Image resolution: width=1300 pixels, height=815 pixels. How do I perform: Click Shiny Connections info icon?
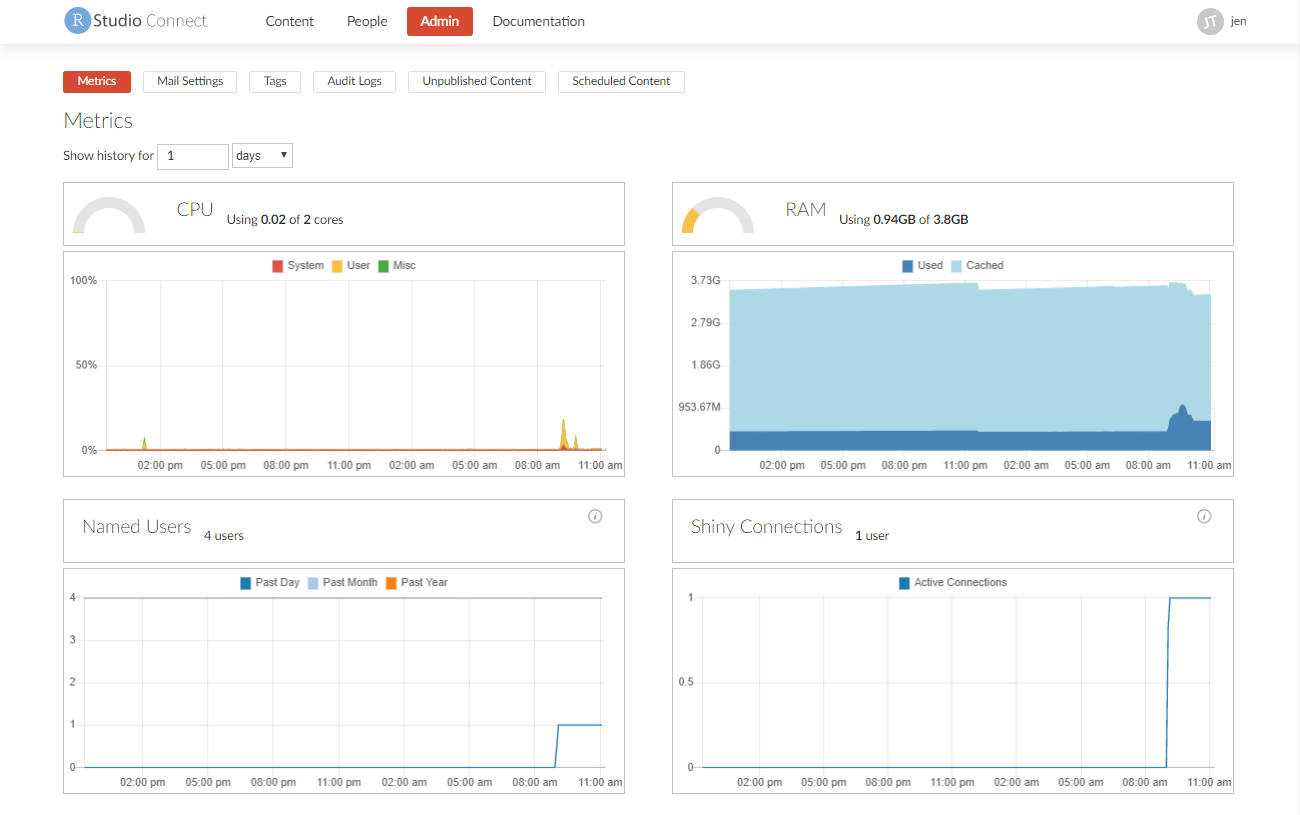click(1204, 516)
